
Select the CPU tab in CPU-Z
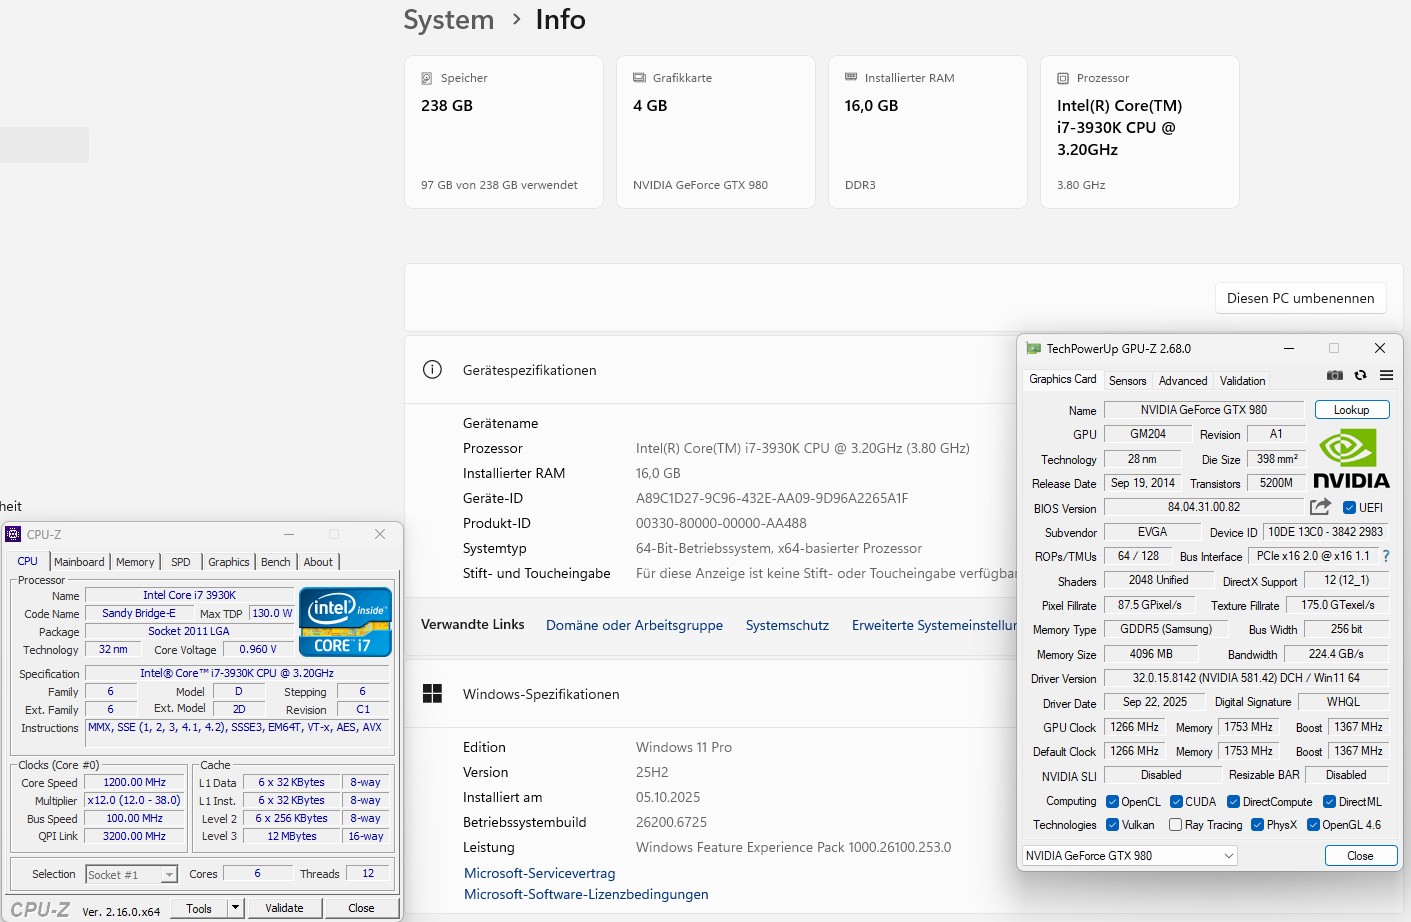(28, 561)
